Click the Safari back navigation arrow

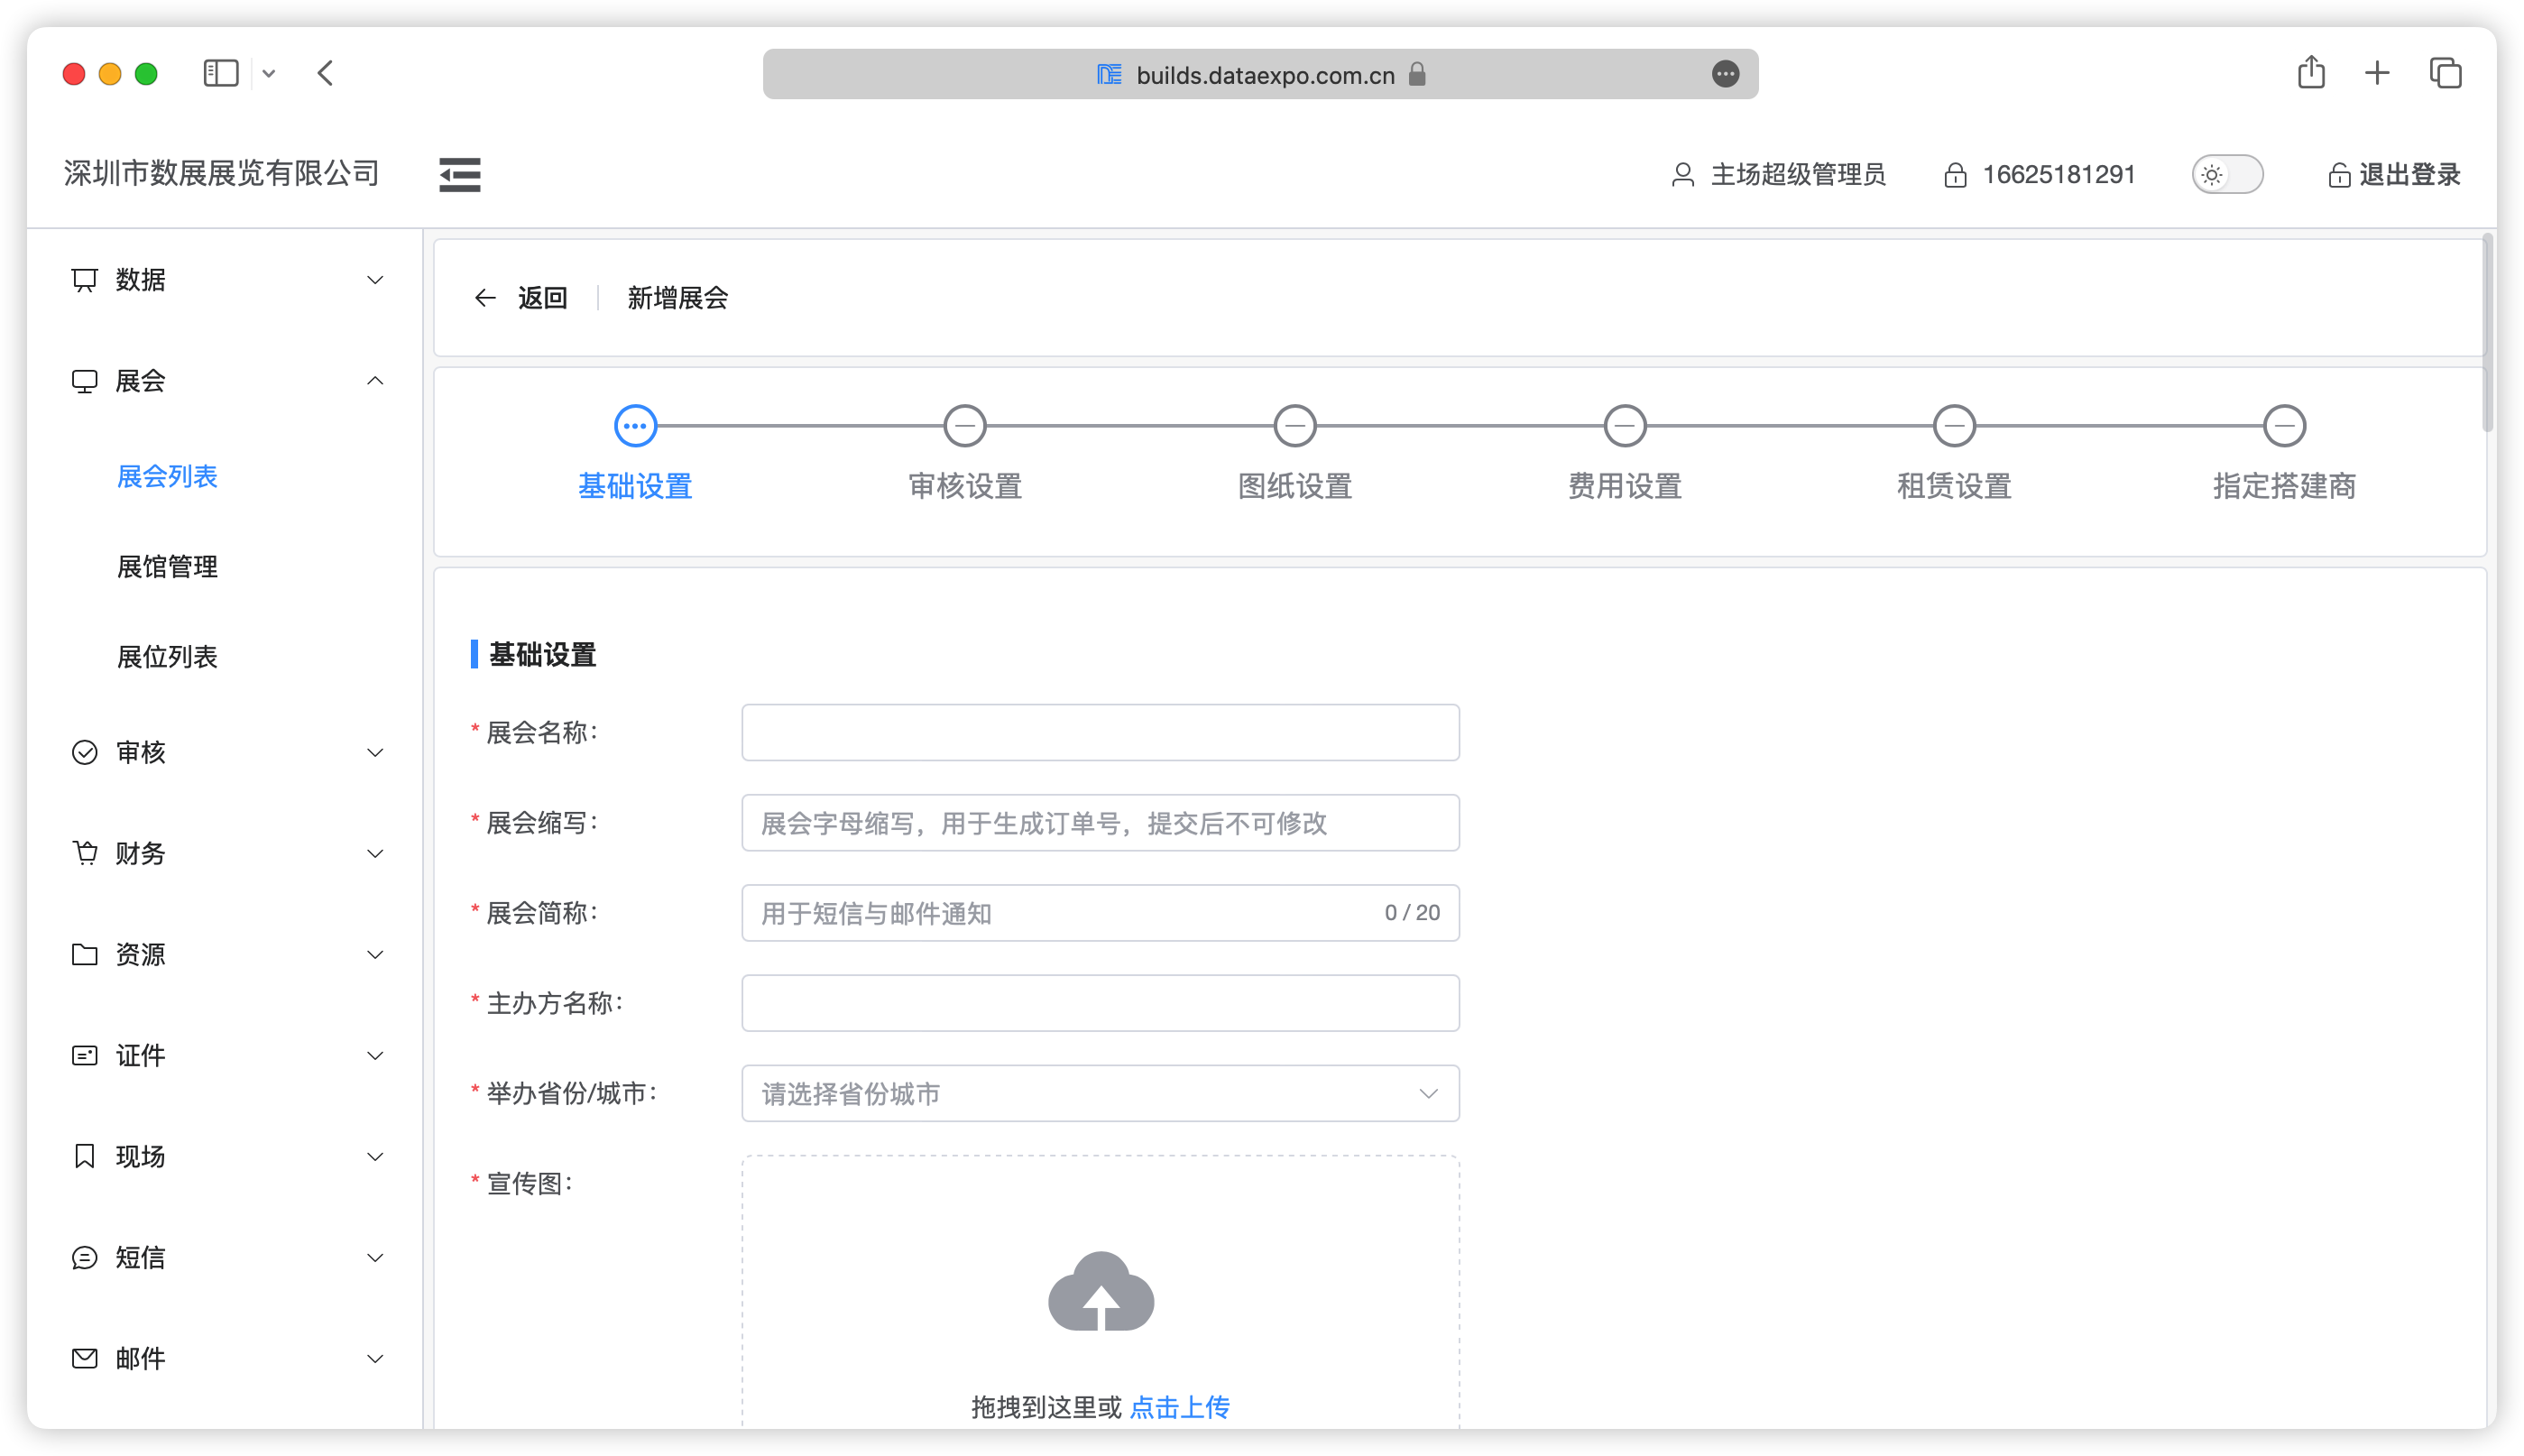(x=325, y=73)
